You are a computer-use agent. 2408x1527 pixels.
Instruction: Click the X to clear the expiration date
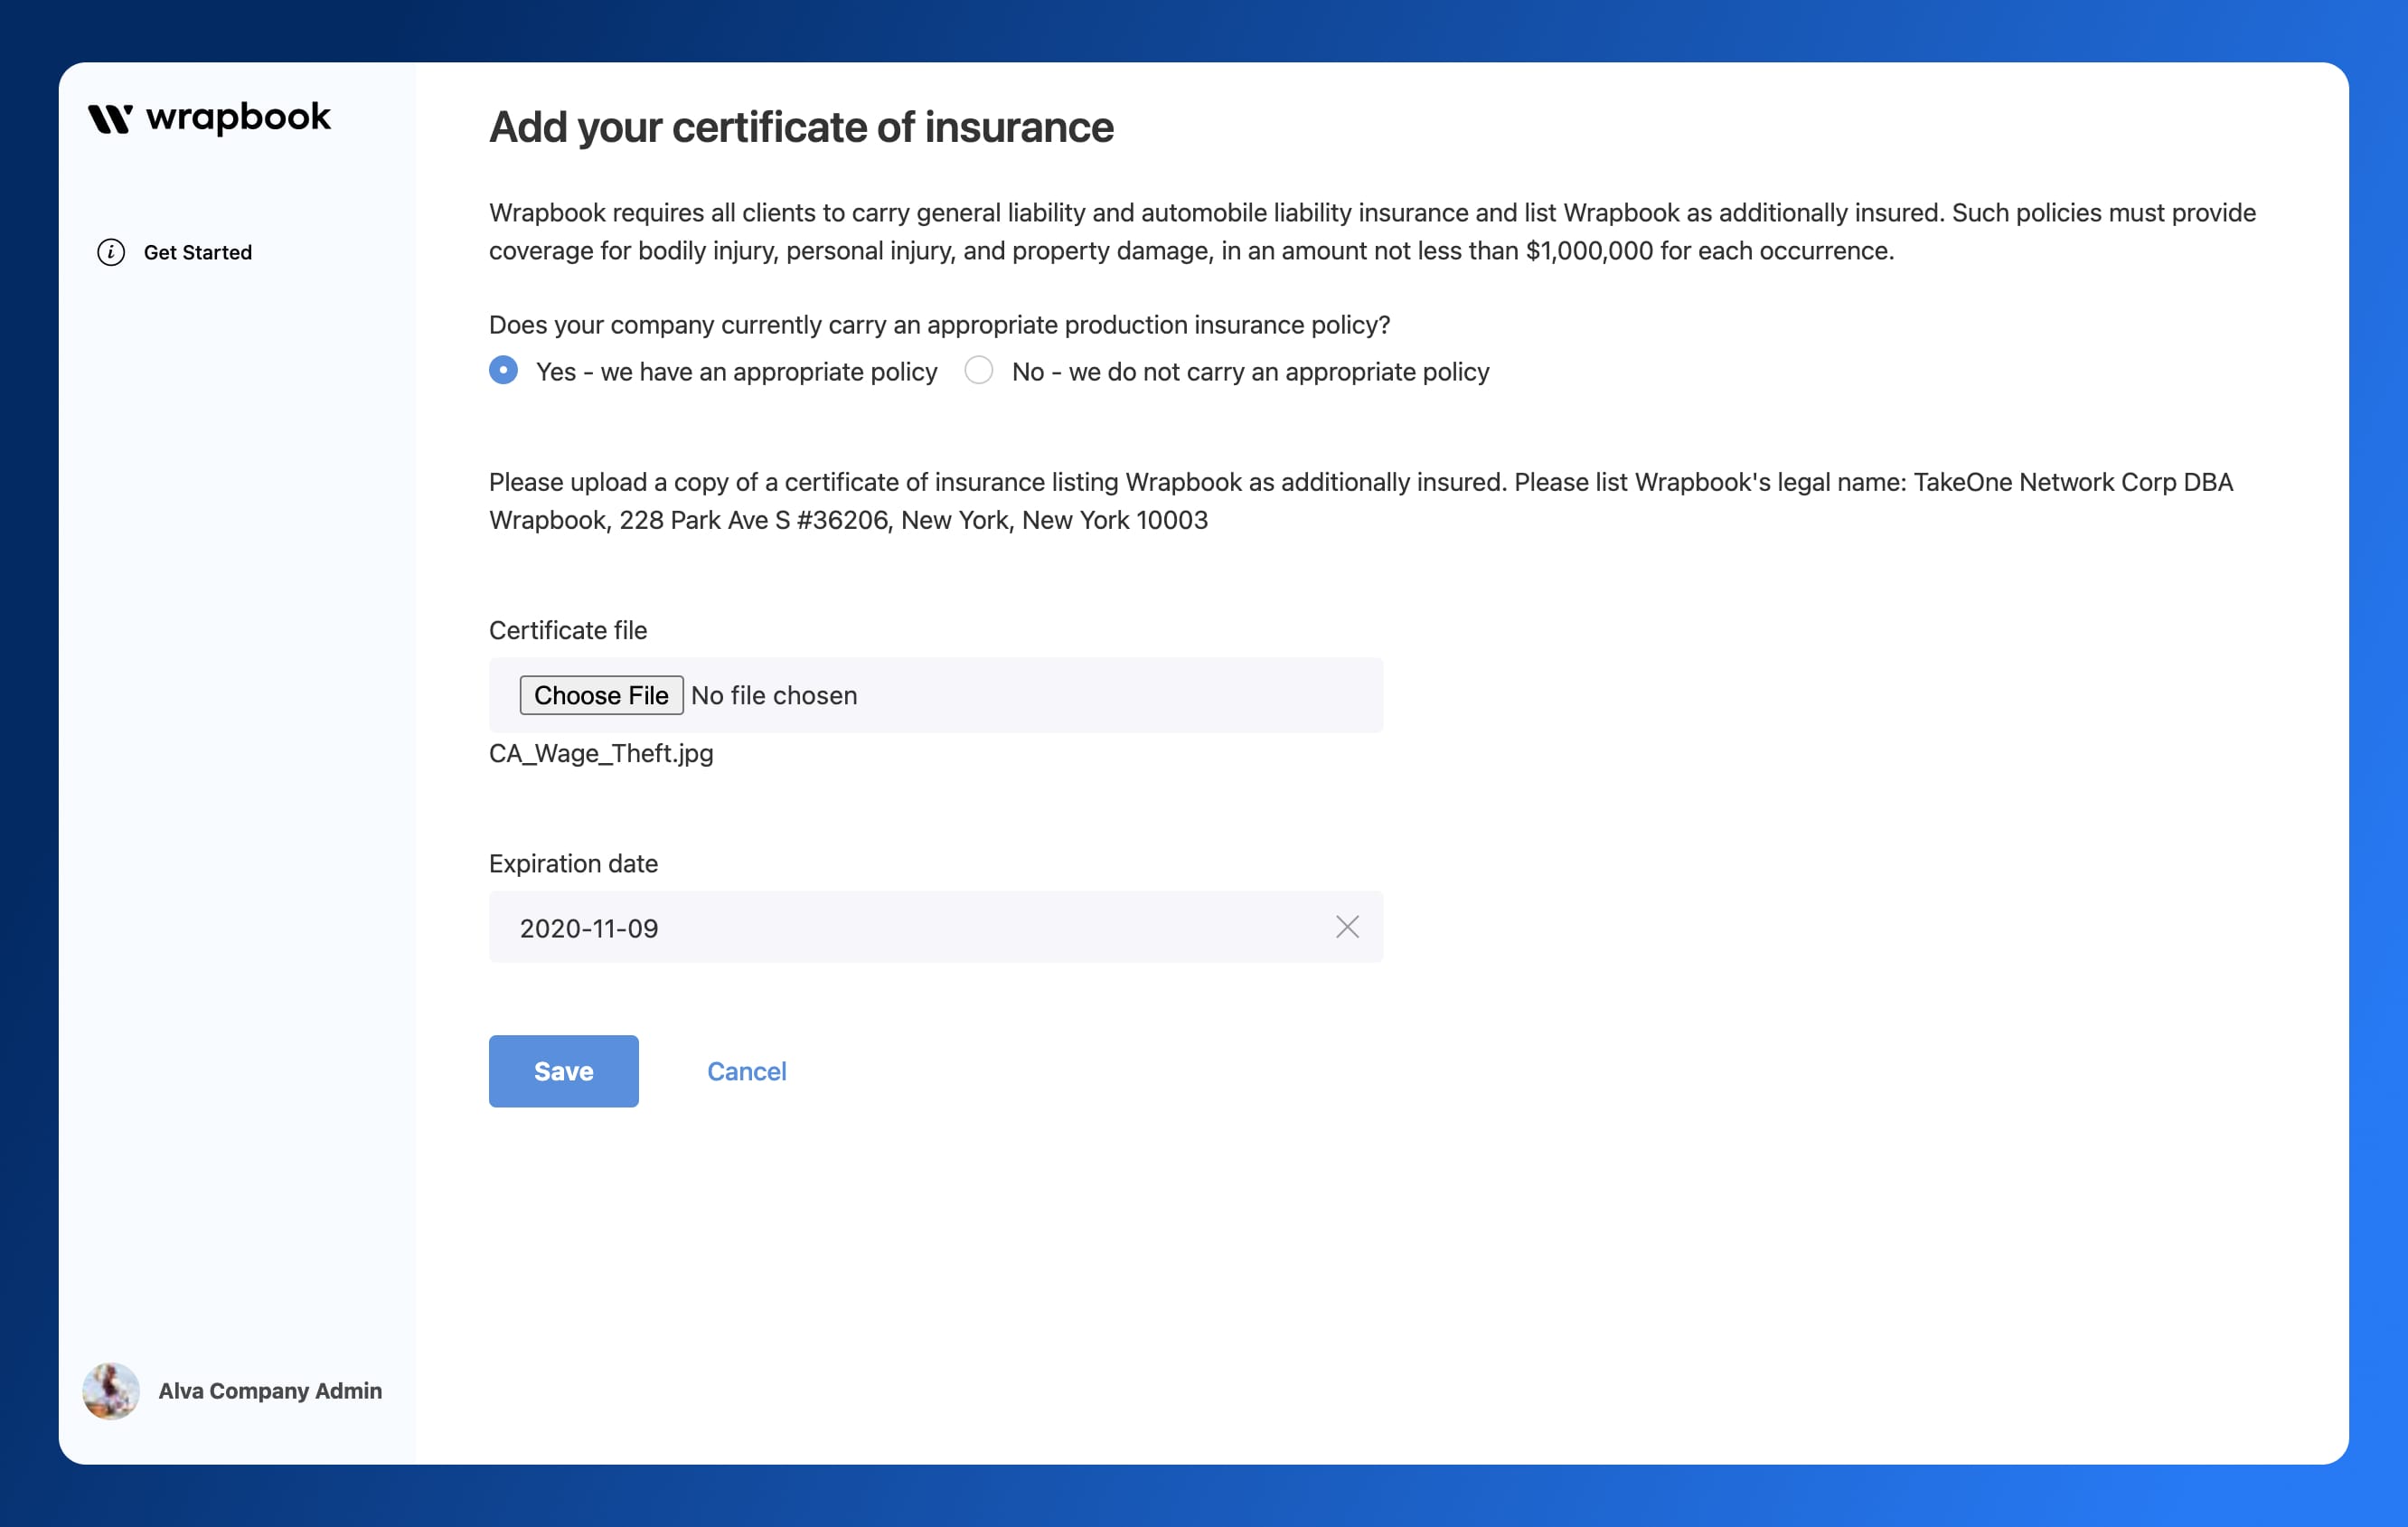click(1347, 927)
